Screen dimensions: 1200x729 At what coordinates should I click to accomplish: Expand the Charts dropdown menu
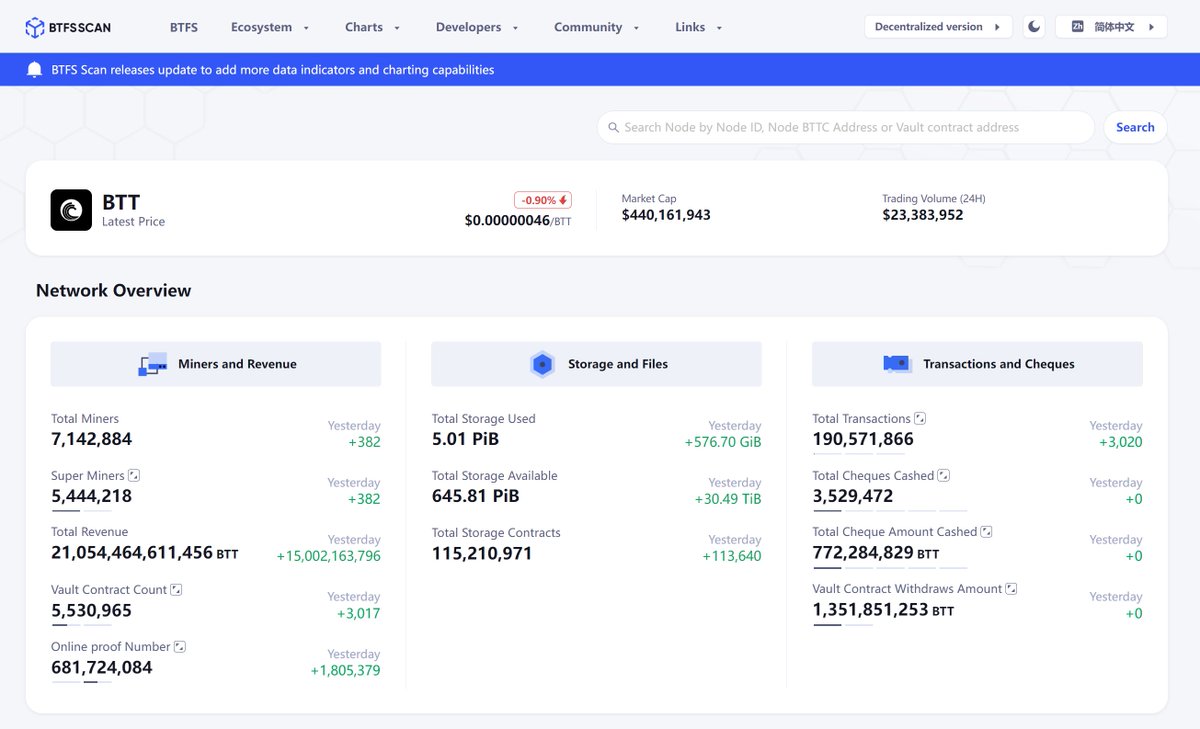[x=372, y=27]
